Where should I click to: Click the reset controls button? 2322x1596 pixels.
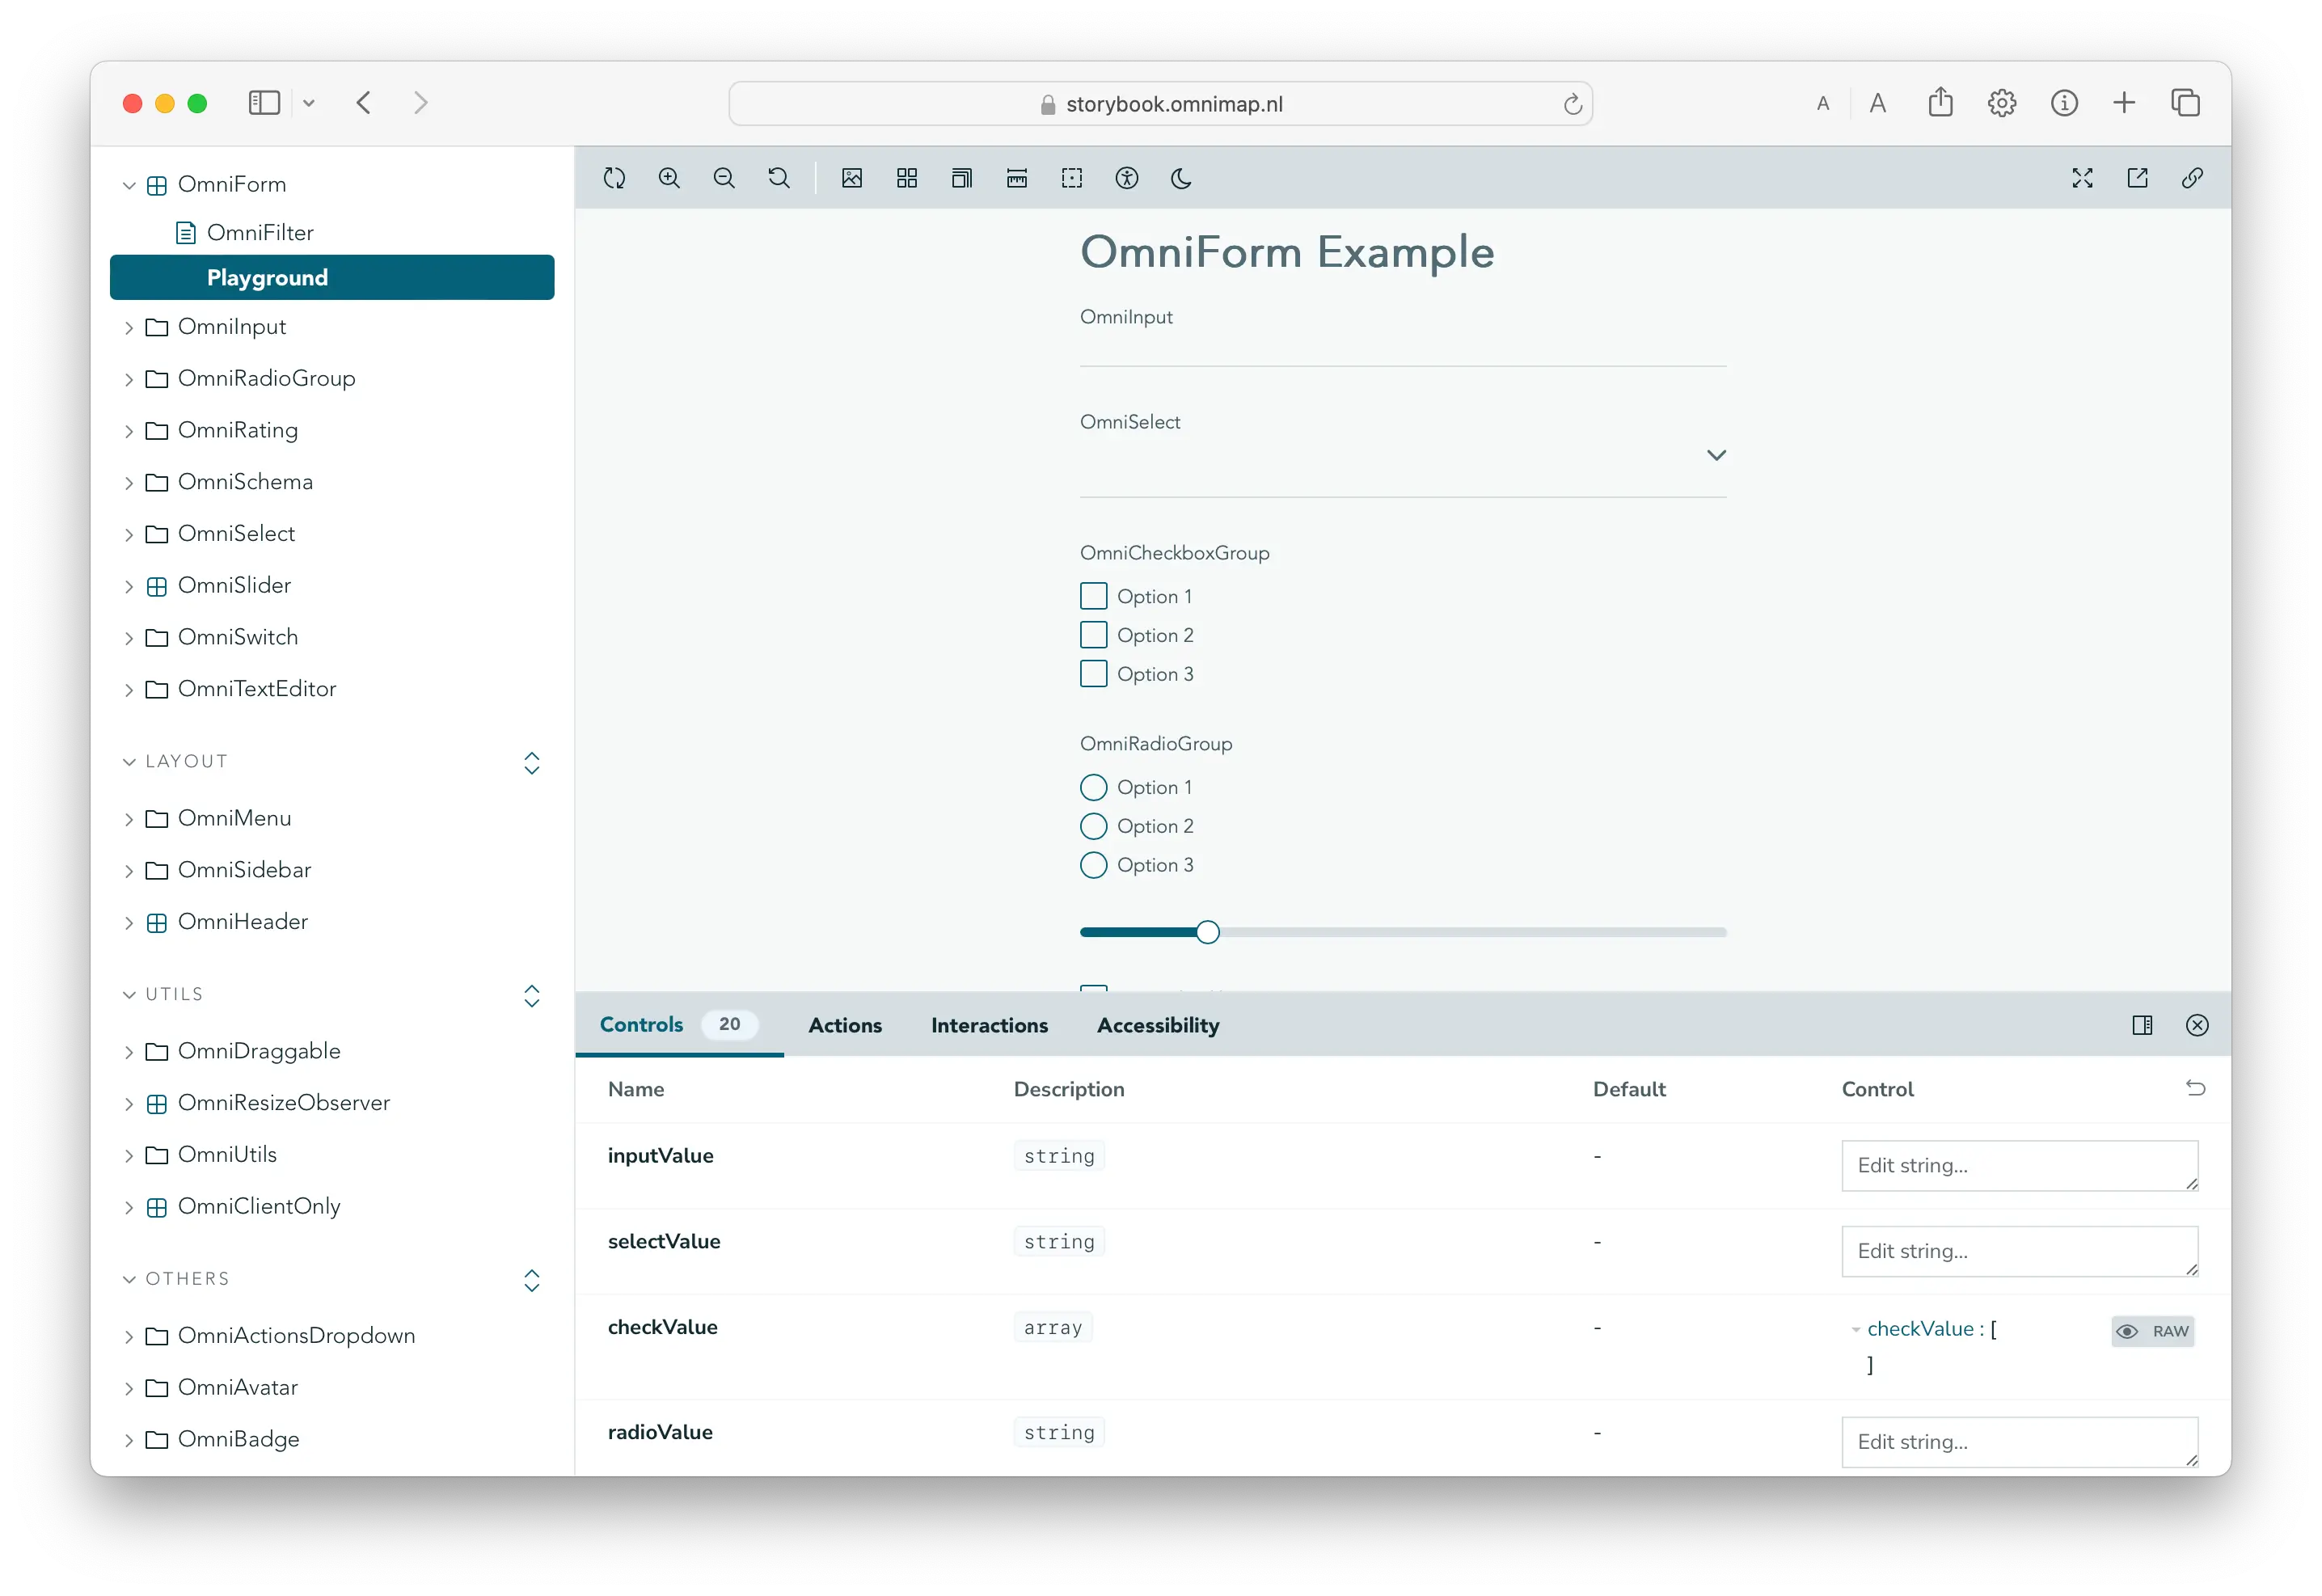2197,1088
